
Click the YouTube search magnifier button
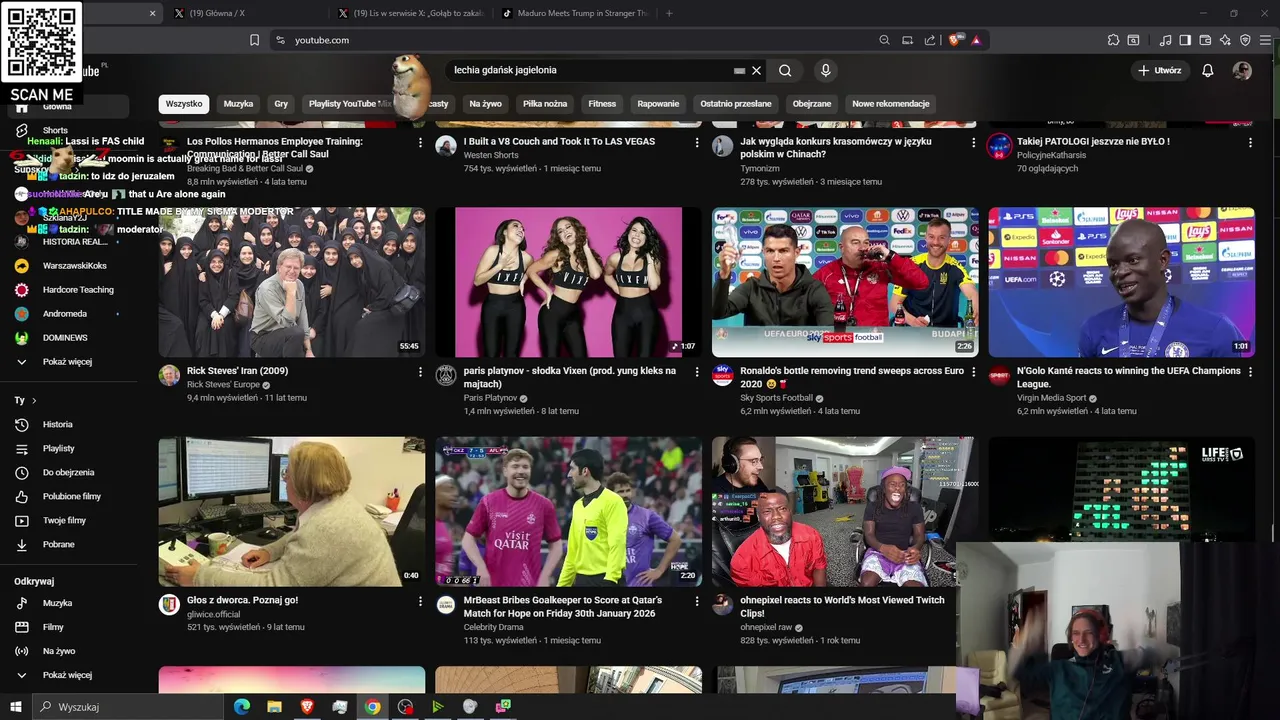(785, 70)
